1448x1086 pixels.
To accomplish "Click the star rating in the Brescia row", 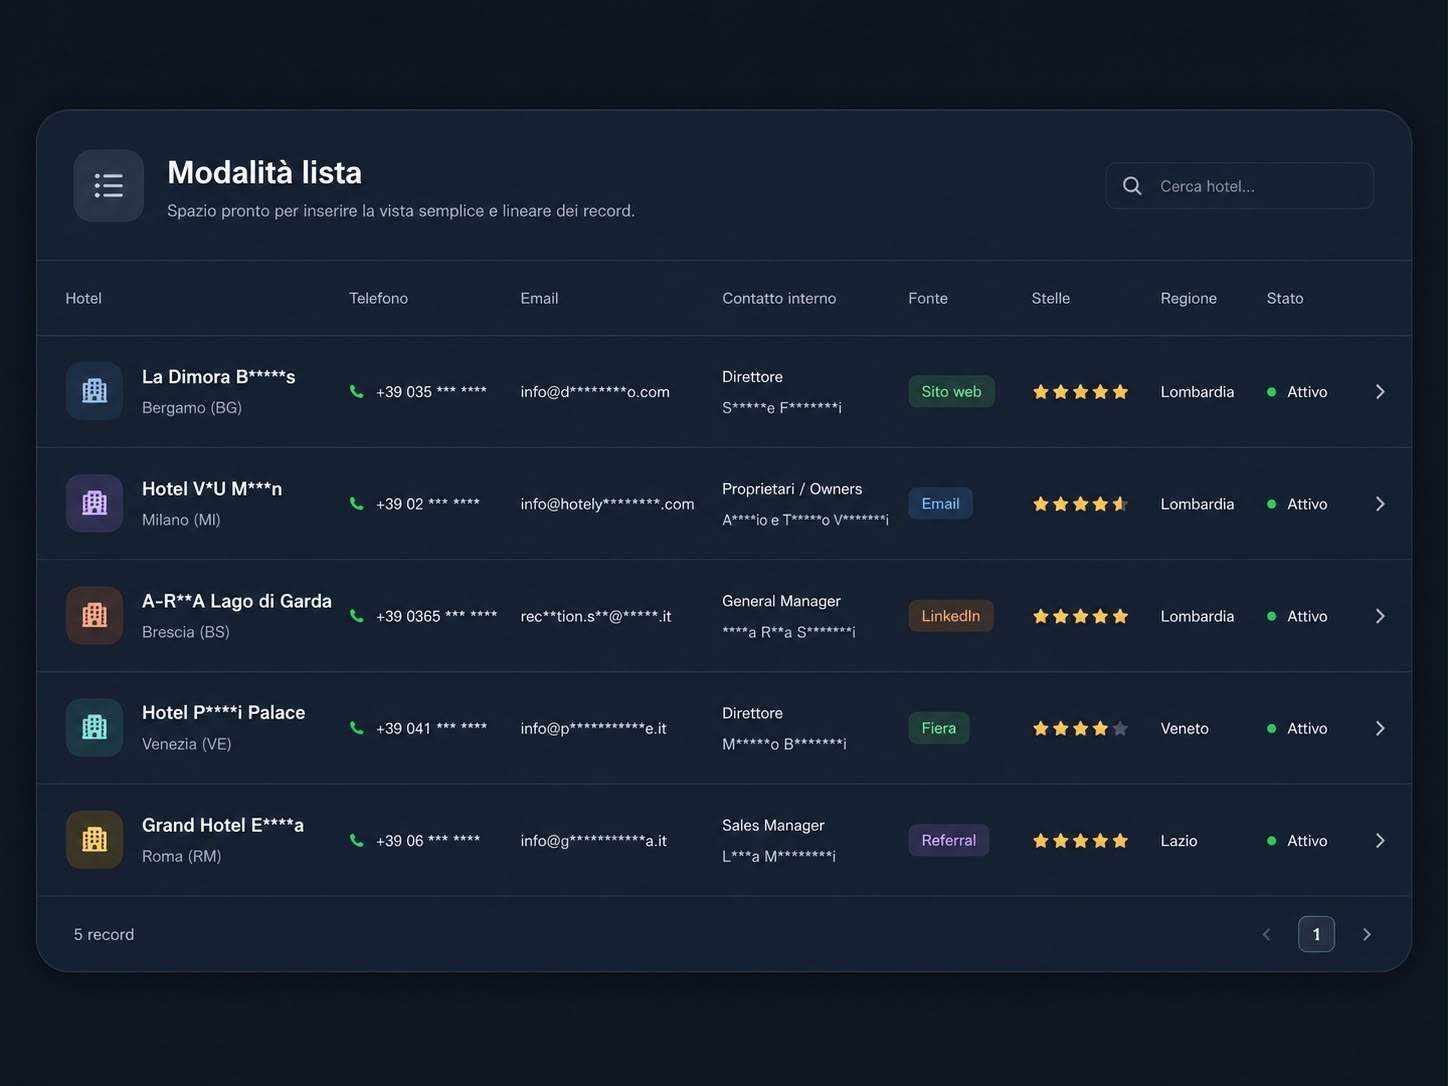I will tap(1080, 615).
